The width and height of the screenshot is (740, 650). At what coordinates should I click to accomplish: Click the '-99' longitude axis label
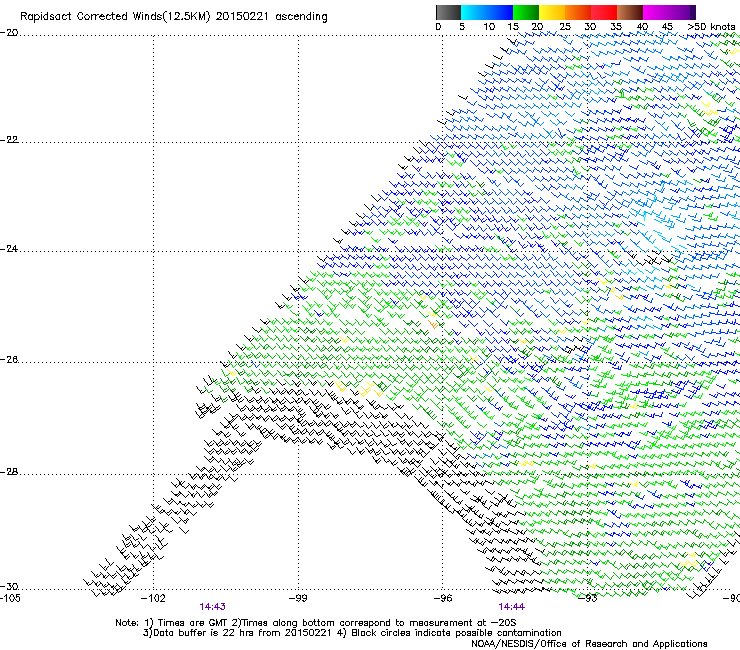(298, 599)
